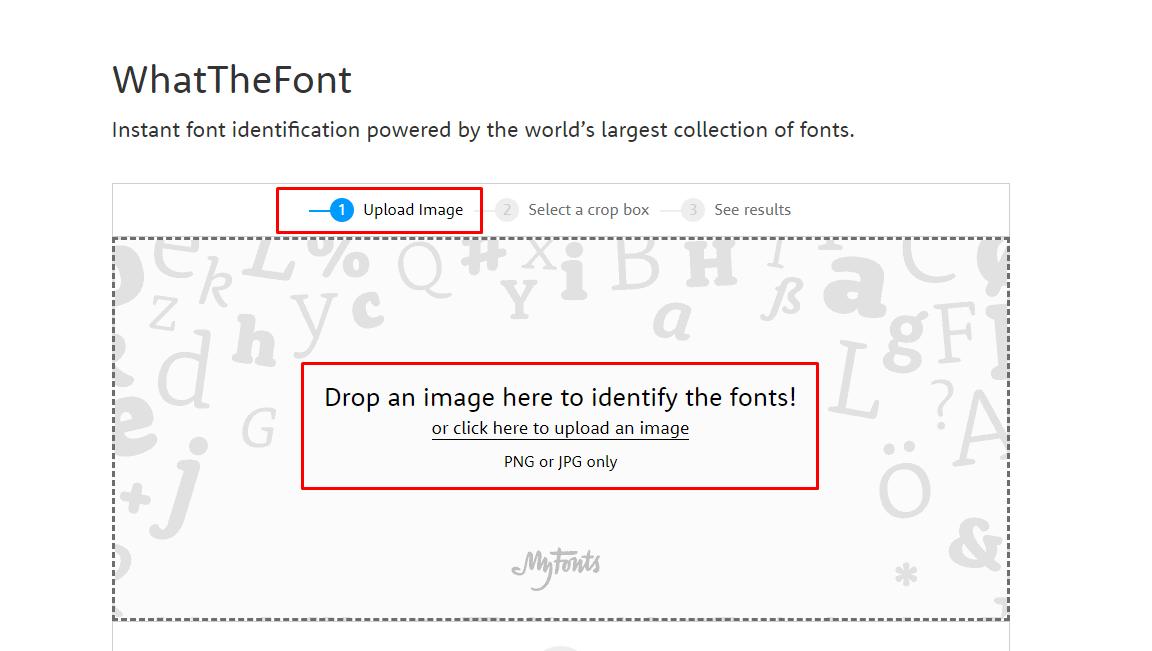The image size is (1152, 651).
Task: Switch to the Select a crop box step
Action: 588,210
